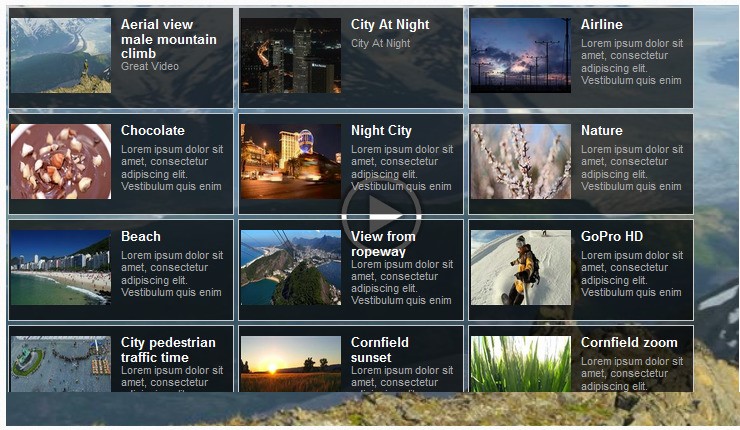Open the City pedestrian traffic thumbnail

61,364
